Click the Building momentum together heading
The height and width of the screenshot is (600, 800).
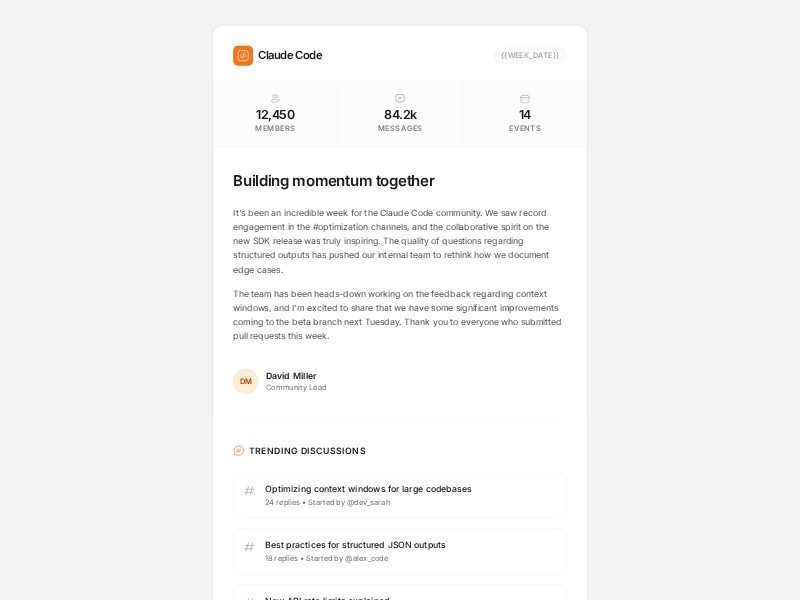(334, 181)
